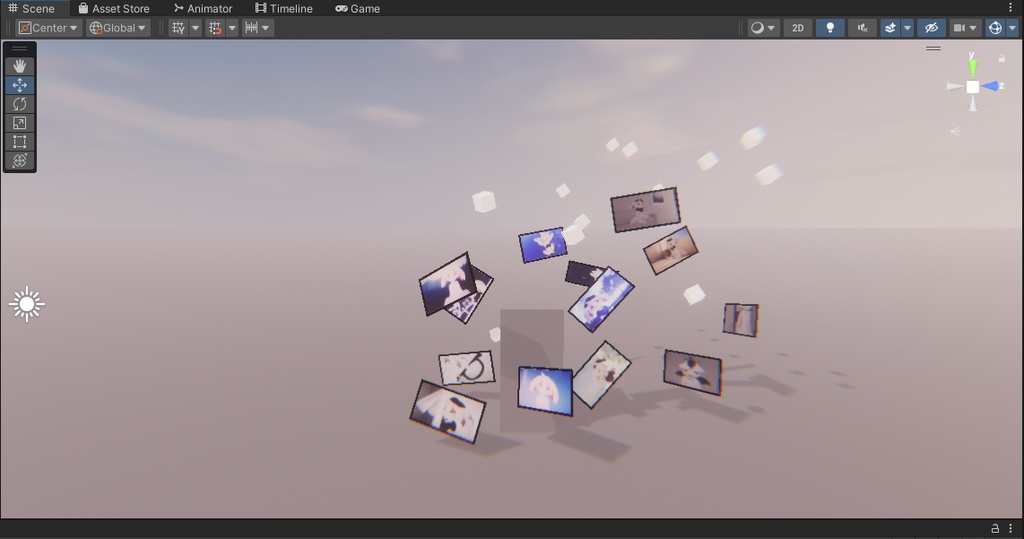Select the Move tool
The height and width of the screenshot is (539, 1024).
(x=20, y=85)
